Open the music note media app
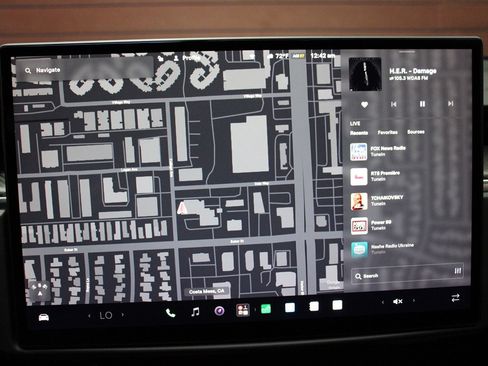 tap(195, 312)
